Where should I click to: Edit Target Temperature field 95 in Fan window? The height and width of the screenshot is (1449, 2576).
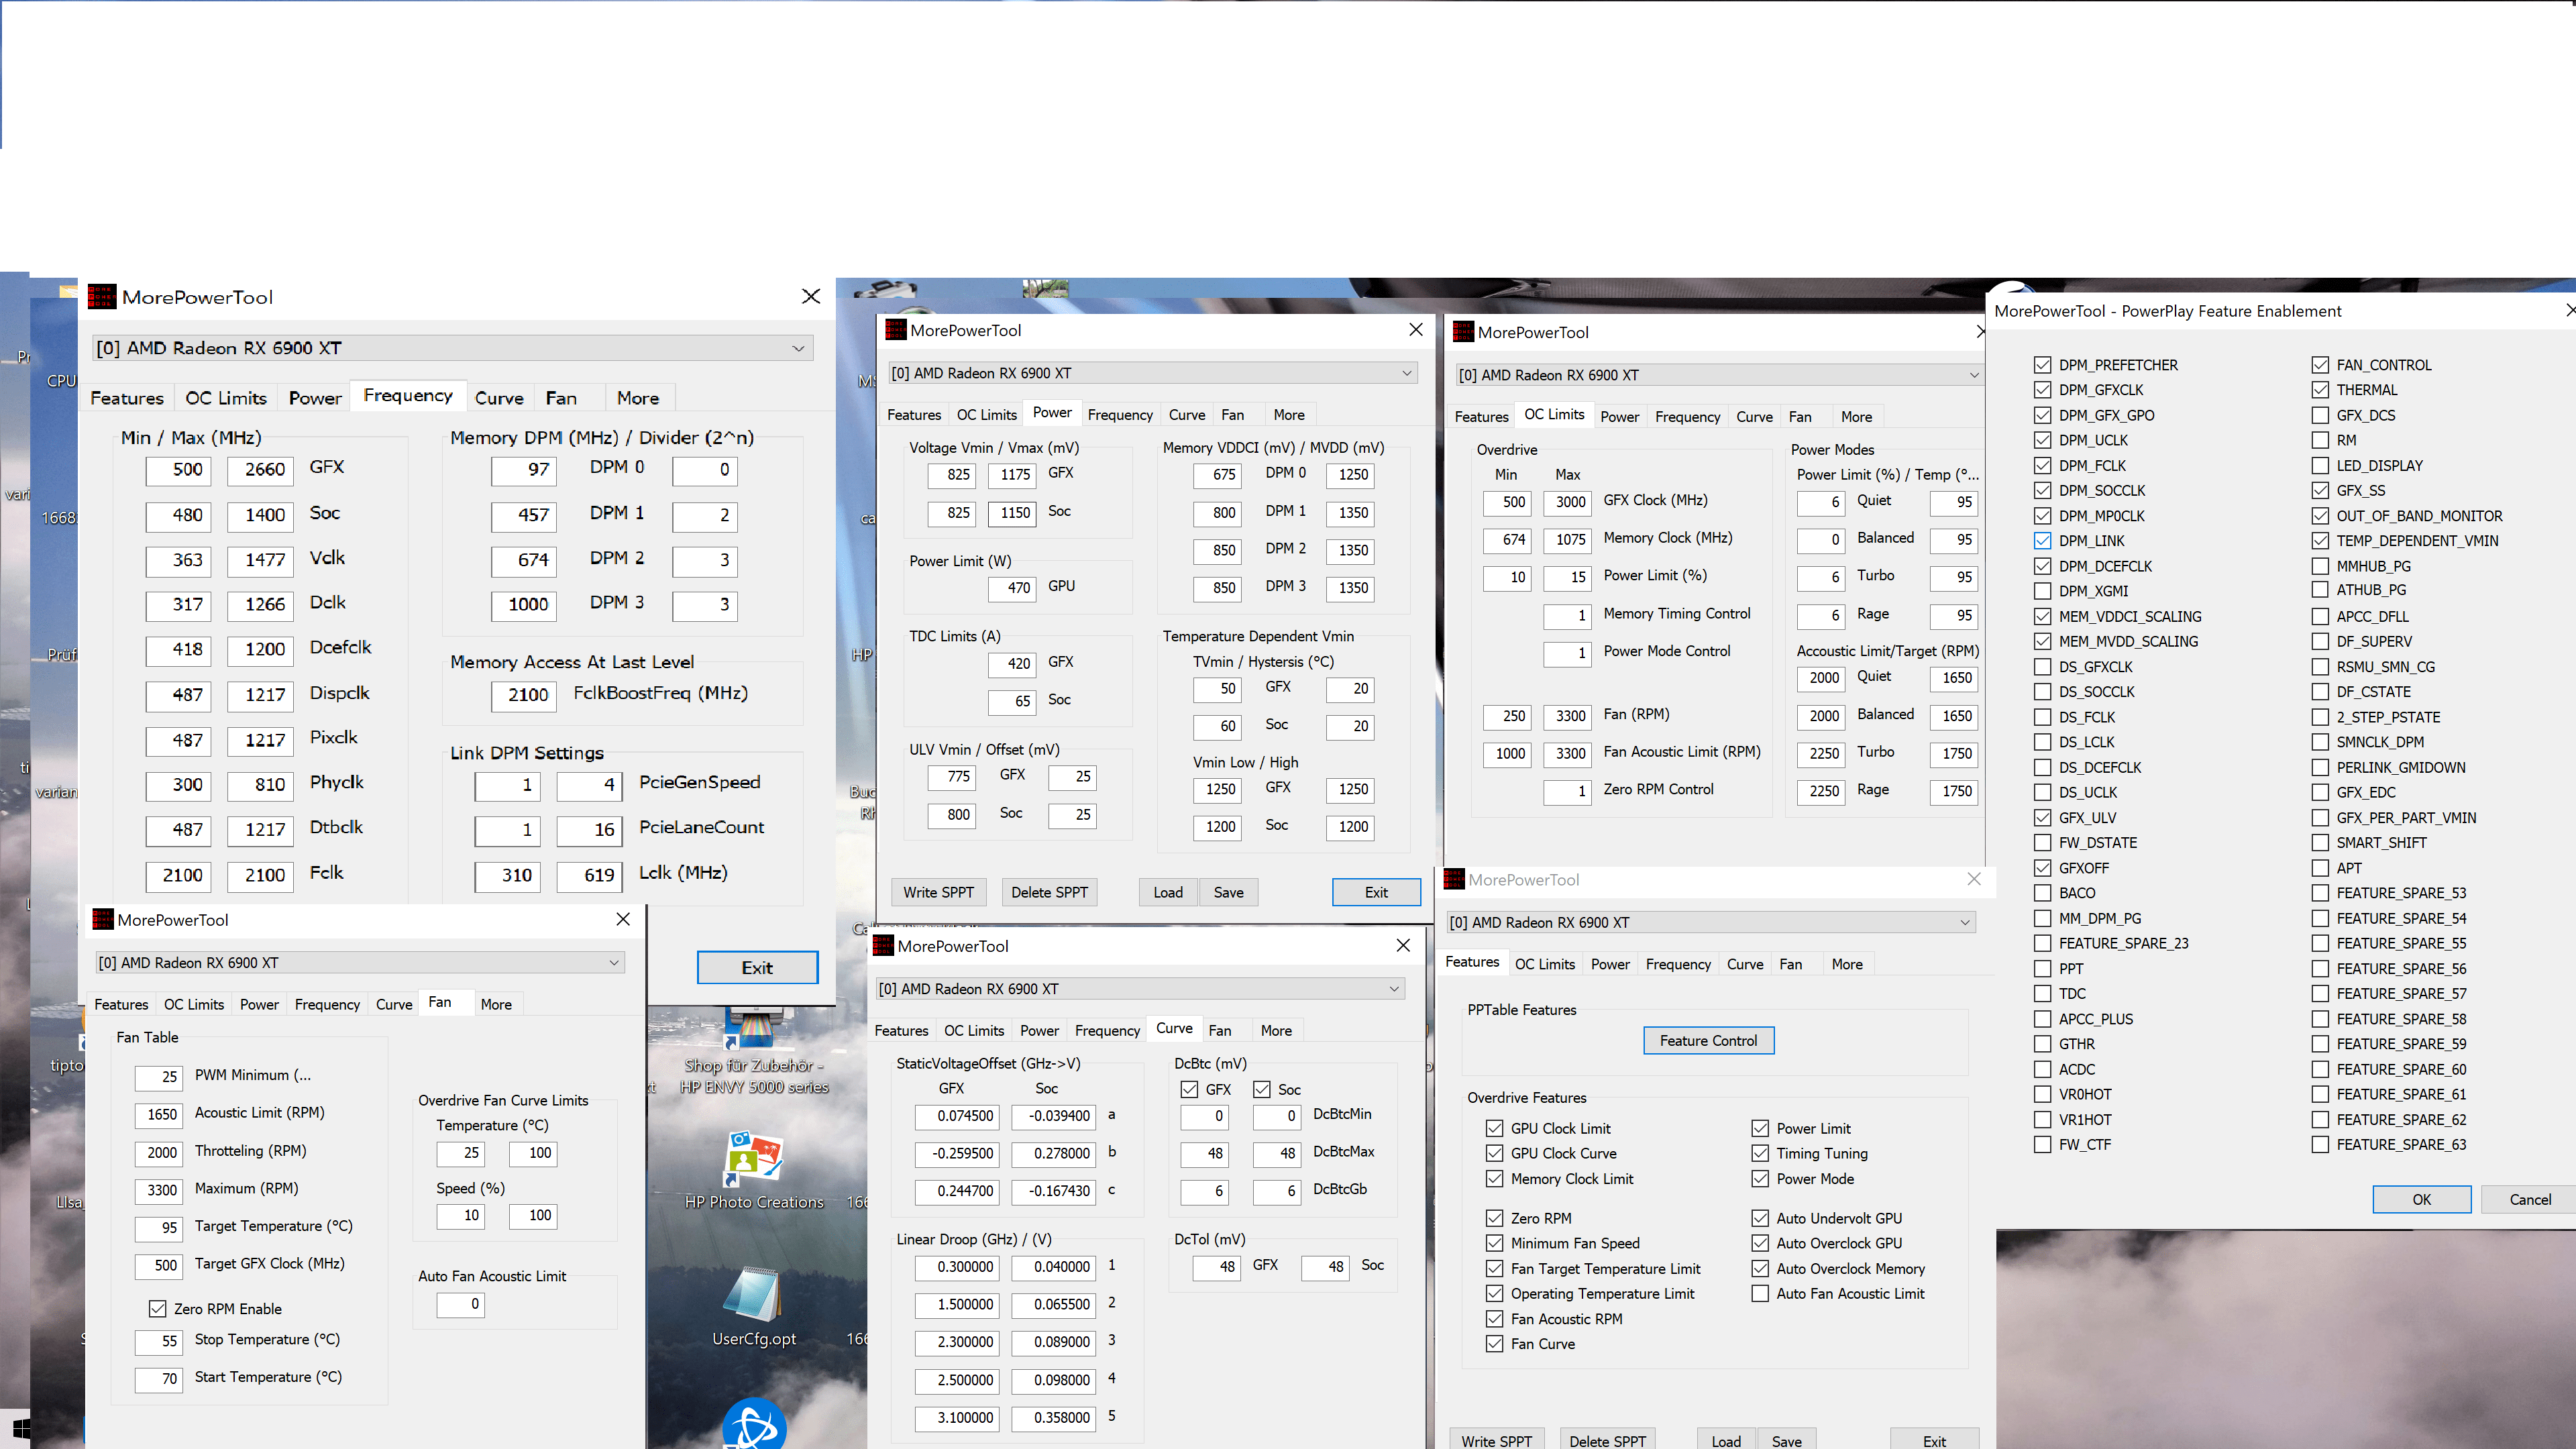coord(158,1228)
